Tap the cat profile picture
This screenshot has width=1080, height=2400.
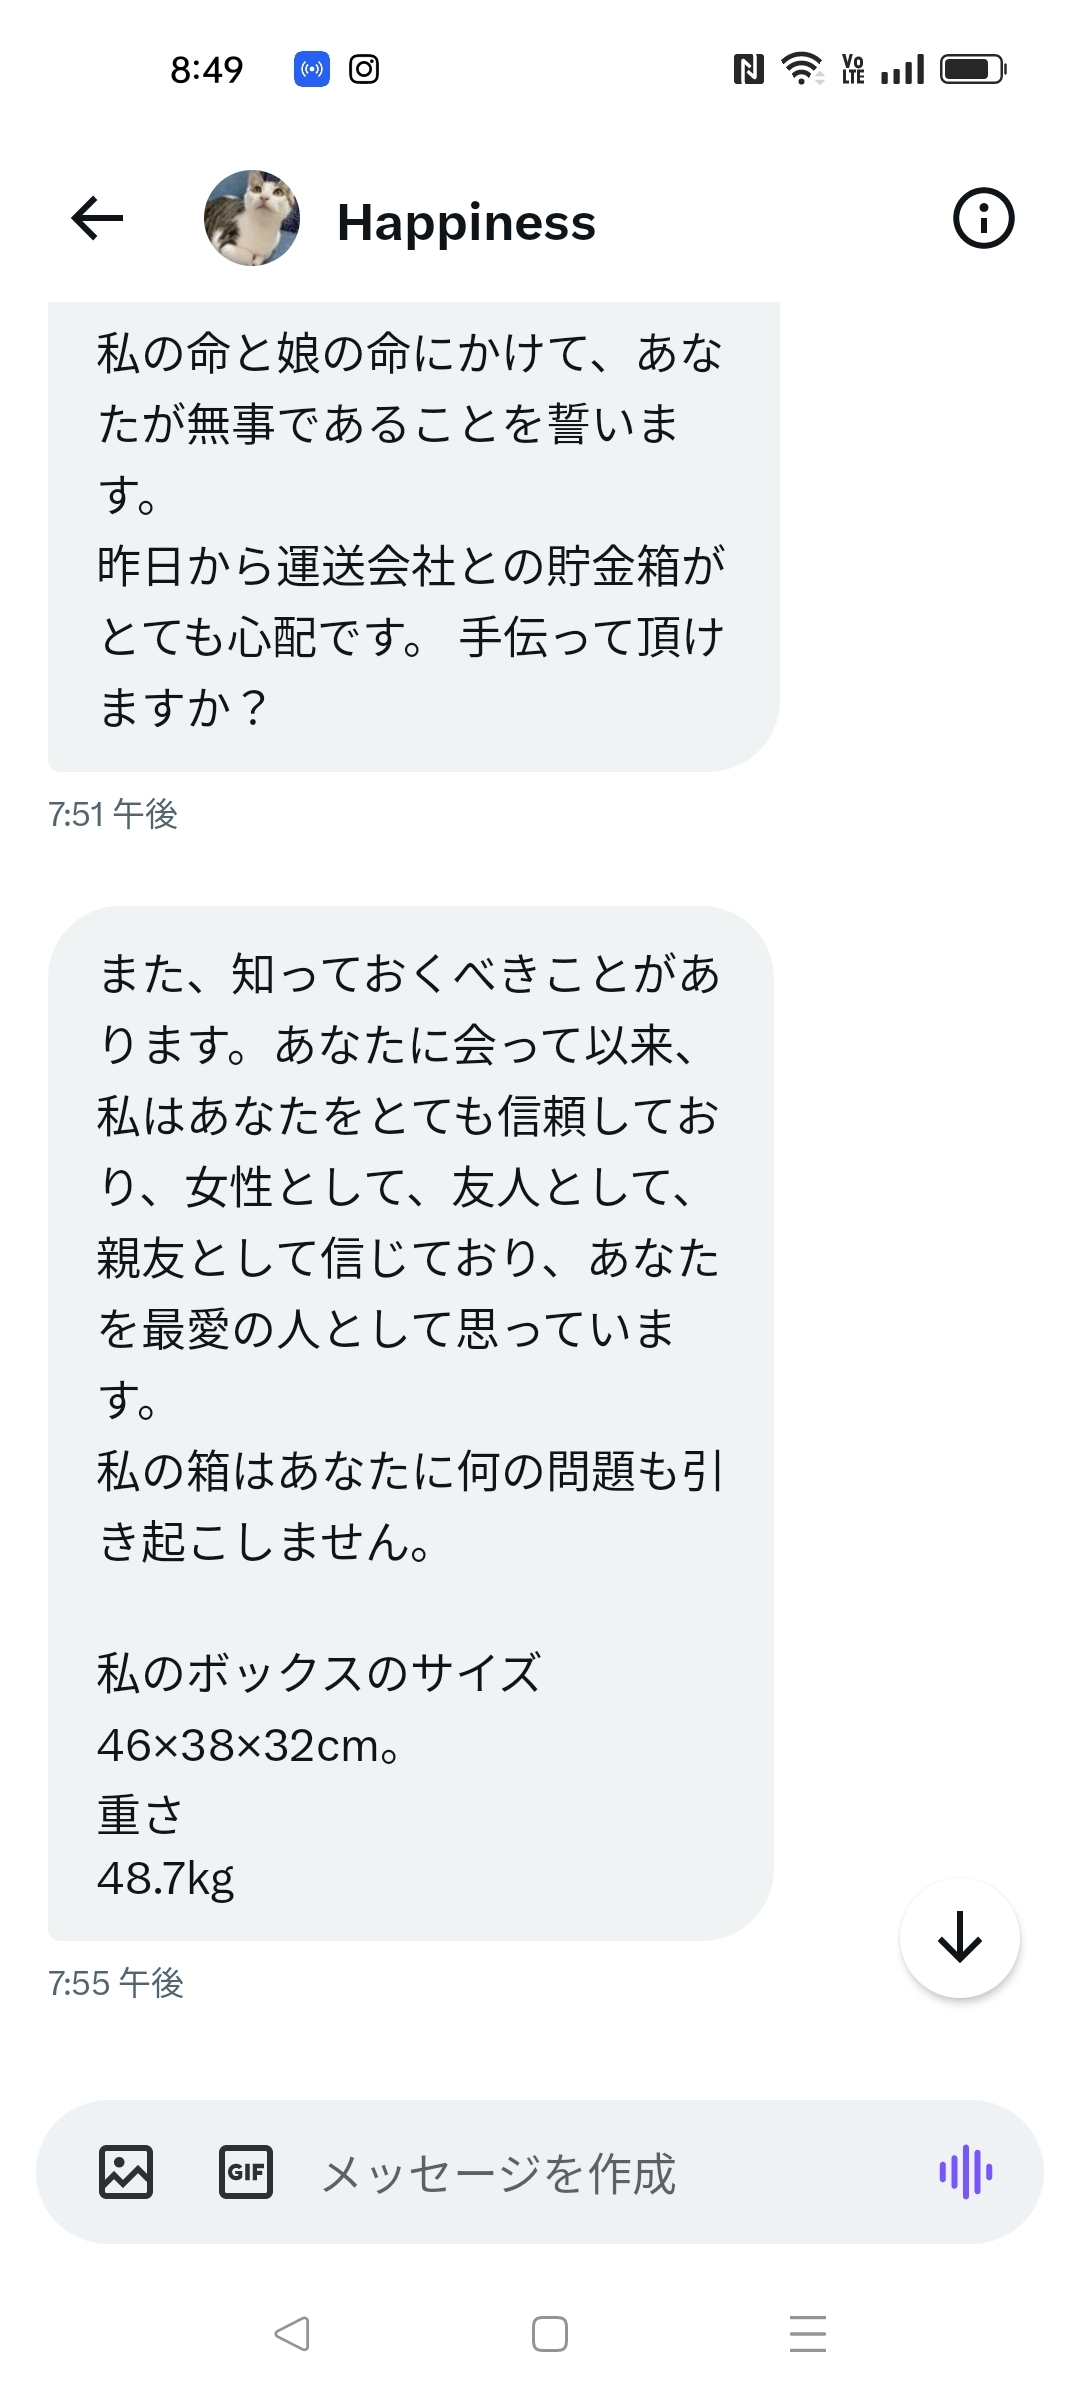252,219
